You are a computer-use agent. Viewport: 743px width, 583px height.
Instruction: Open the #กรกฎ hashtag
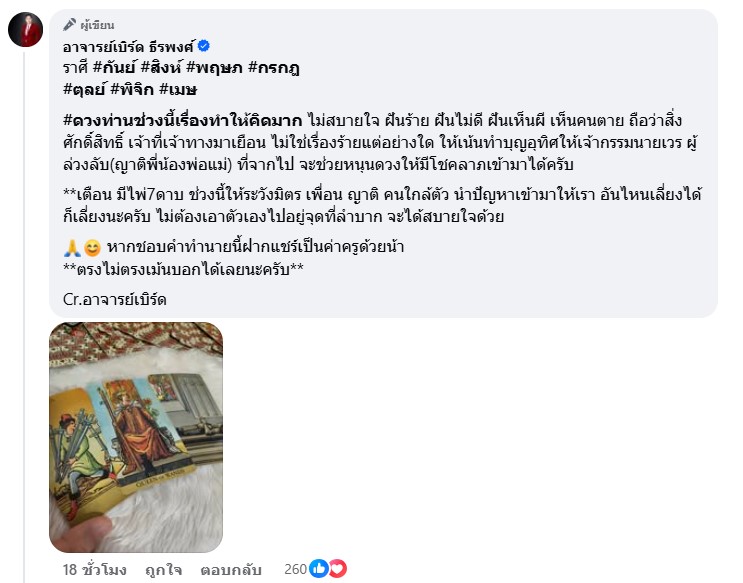pyautogui.click(x=273, y=68)
